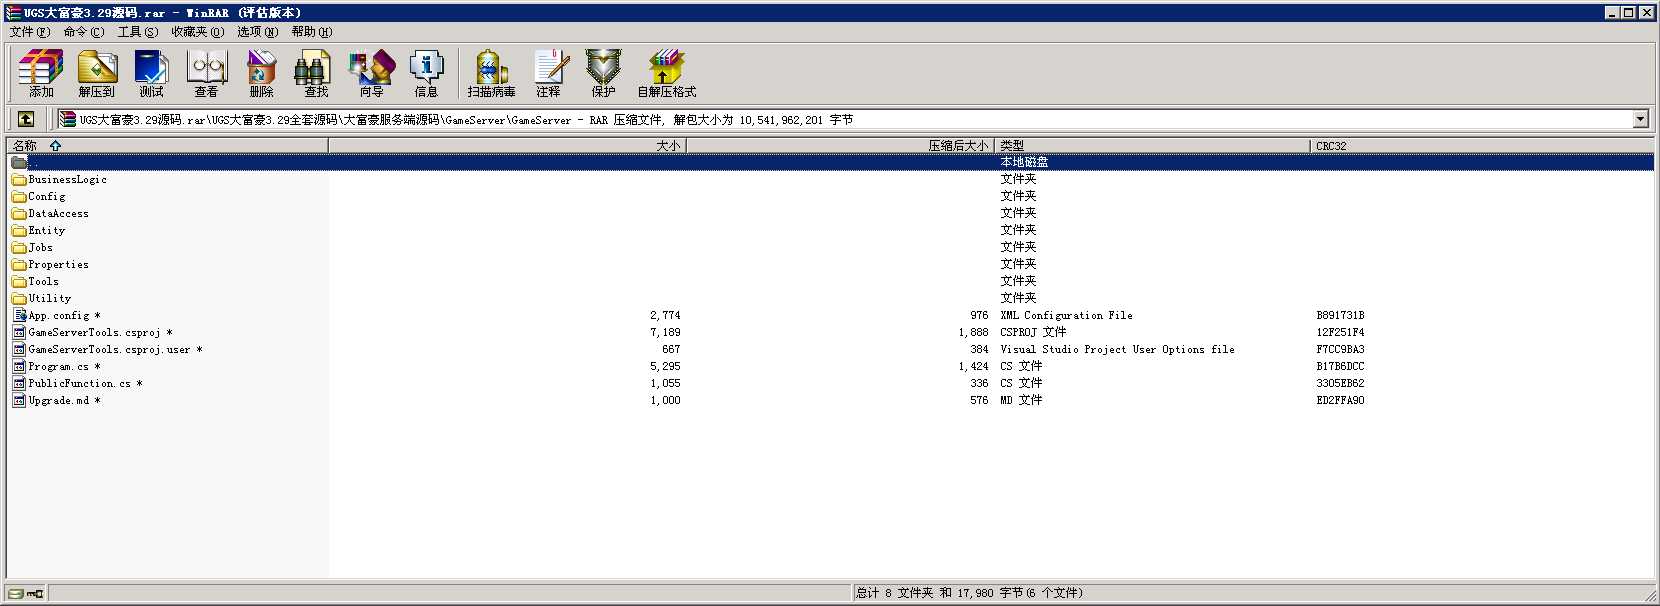1660x606 pixels.
Task: Select the Tools folder
Action: pos(43,282)
